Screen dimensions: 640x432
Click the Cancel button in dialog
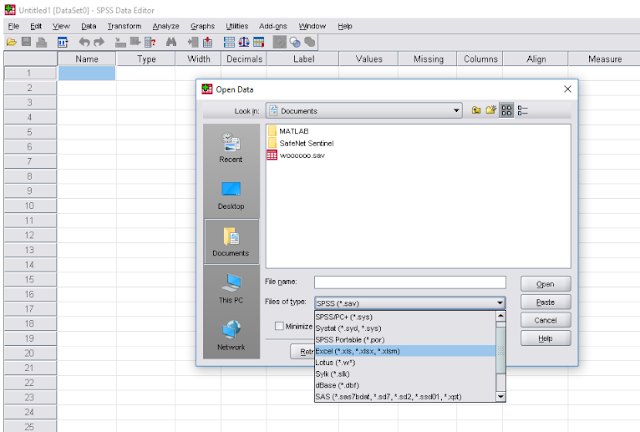click(545, 320)
